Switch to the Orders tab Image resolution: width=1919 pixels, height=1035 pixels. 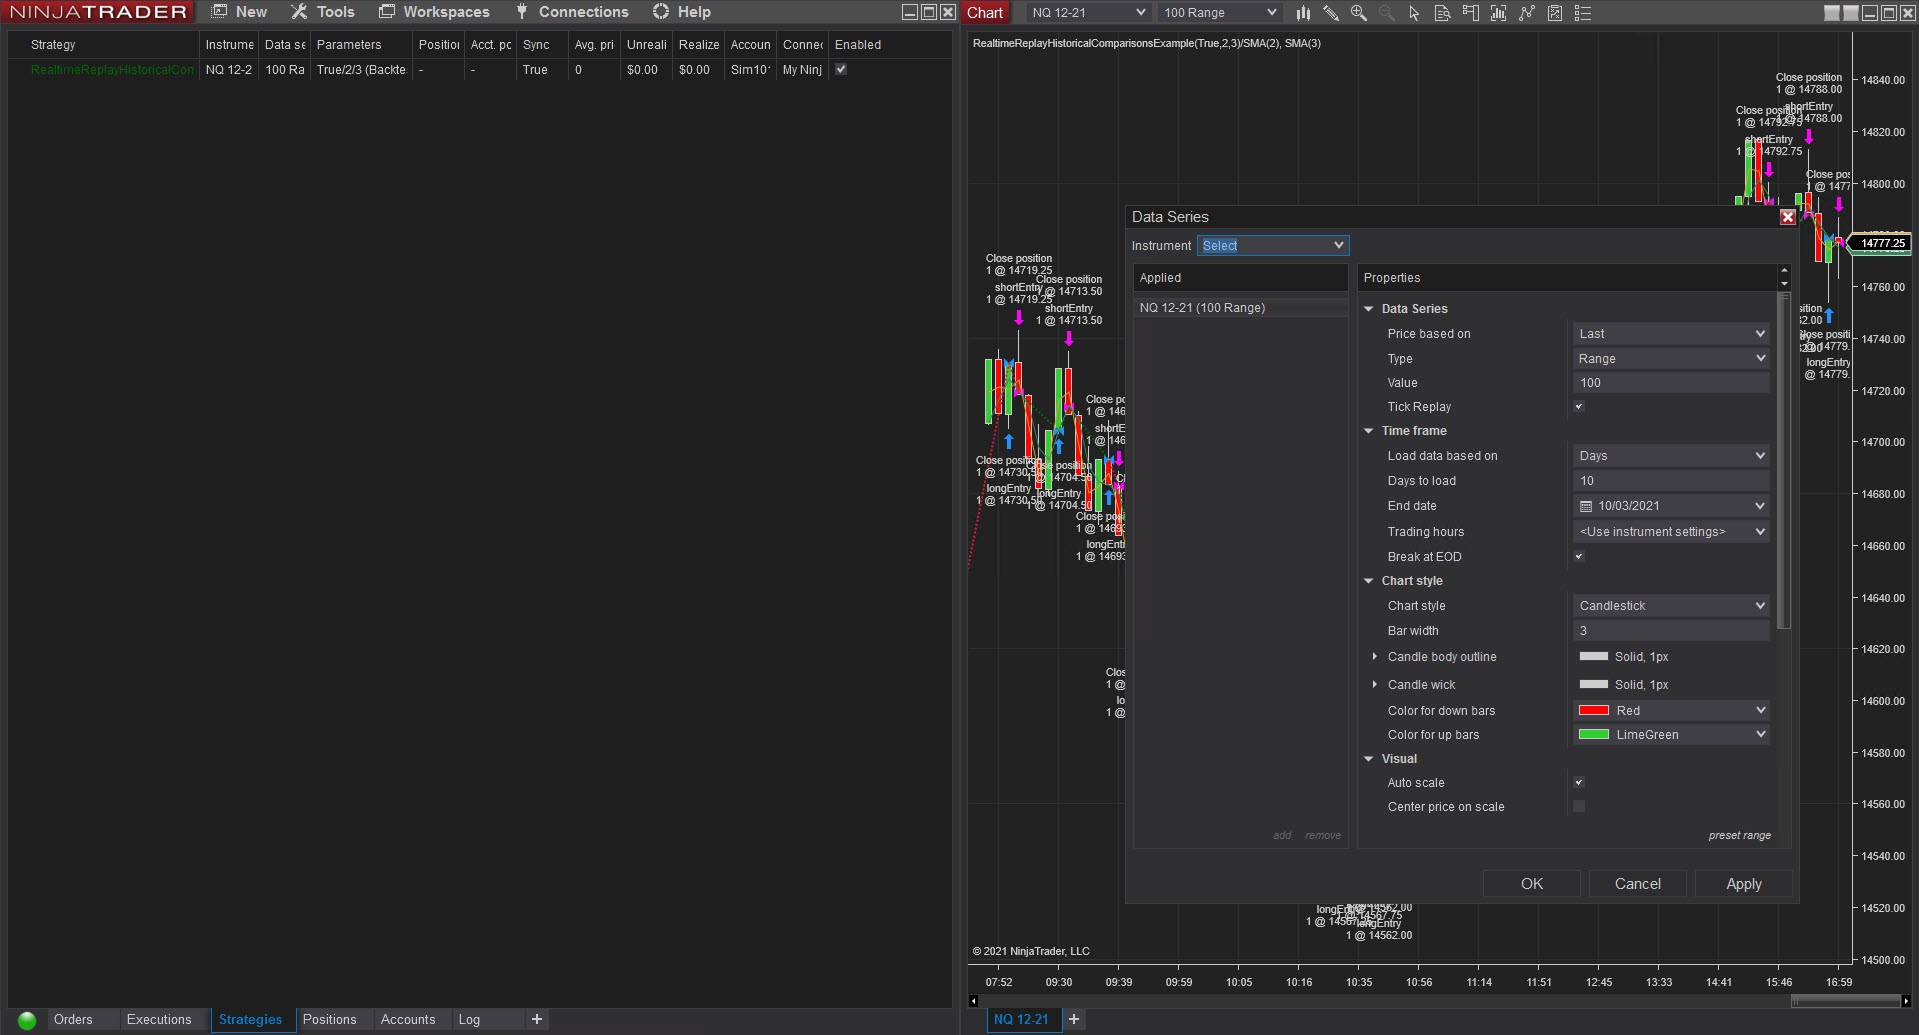[73, 1020]
